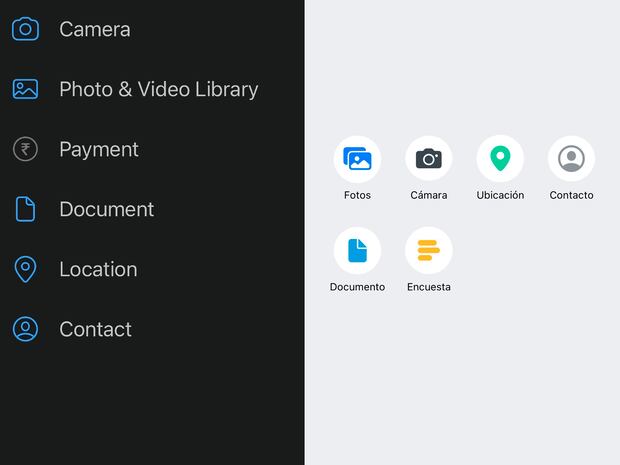Tap the blue camera icon in dark menu
The image size is (620, 465).
coord(25,29)
